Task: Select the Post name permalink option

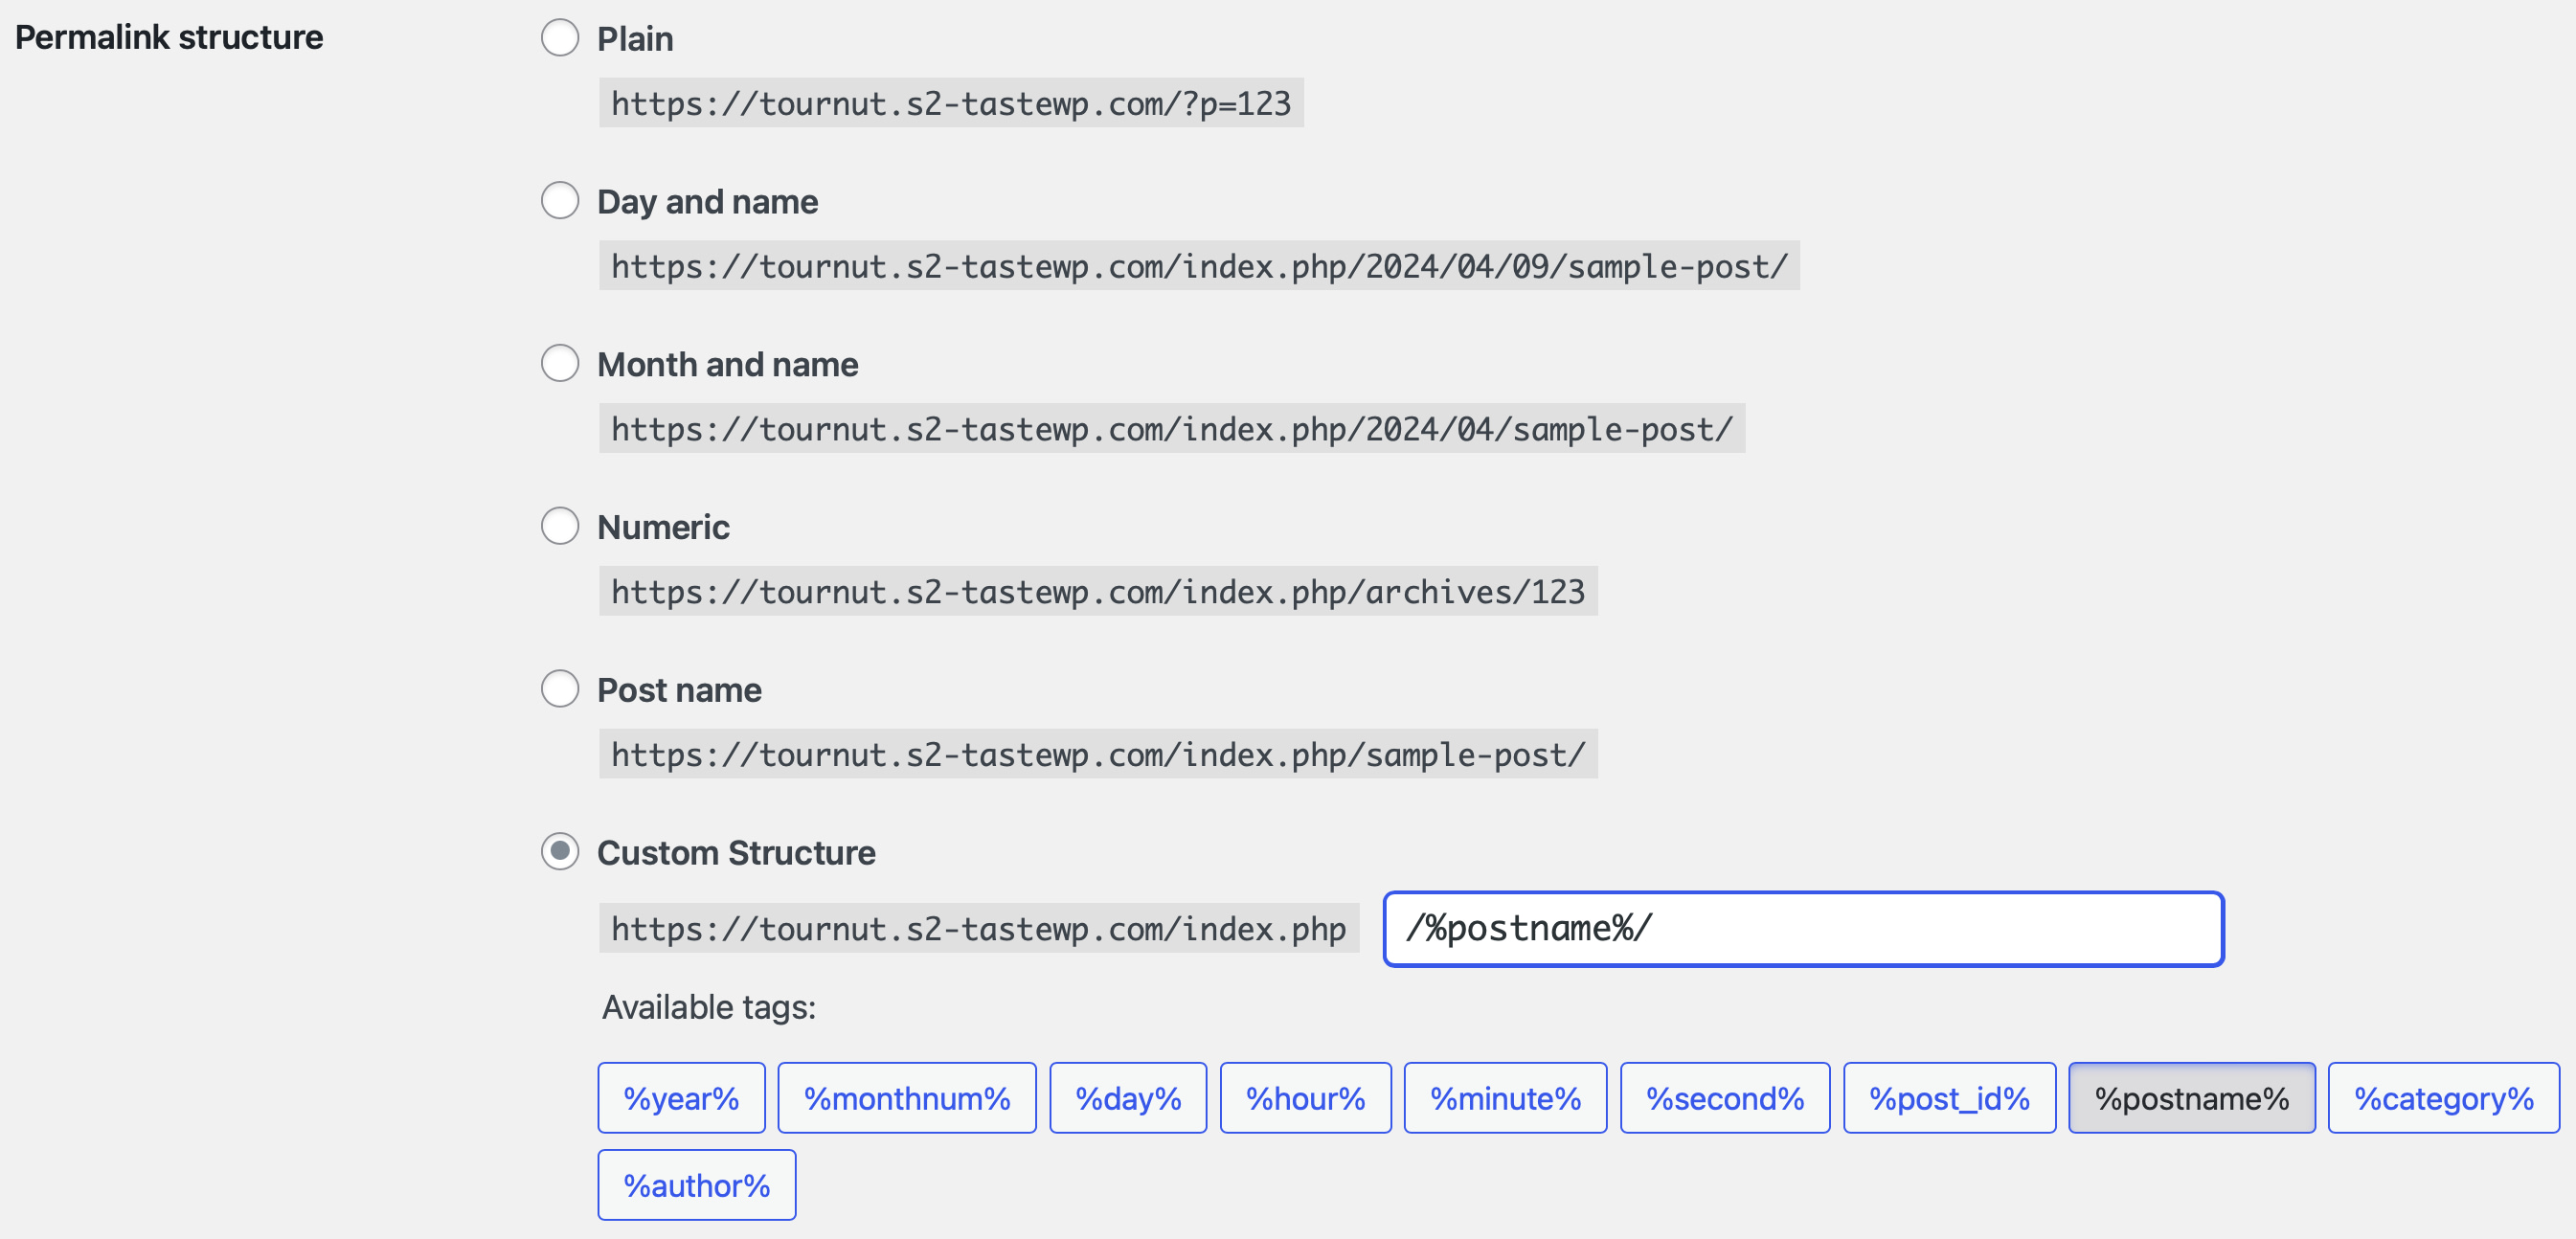Action: [560, 689]
